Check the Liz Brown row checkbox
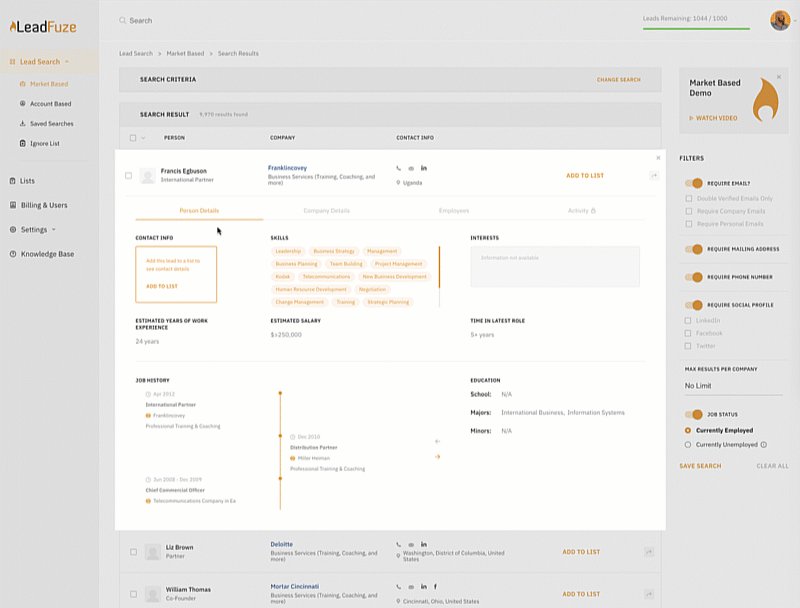This screenshot has width=800, height=608. tap(133, 552)
